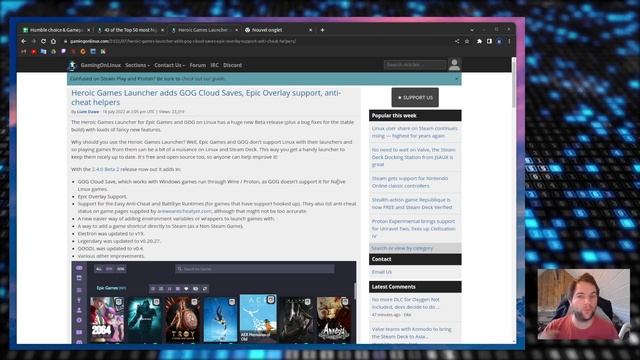The width and height of the screenshot is (640, 360).
Task: Open 'No need to wait on Valve' article
Action: click(x=413, y=157)
